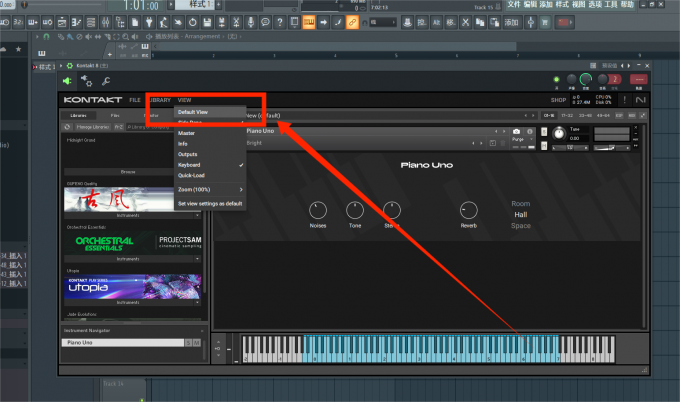Screen dimensions: 680x402
Task: Switch to the Files tab in Kontakt browser
Action: click(x=115, y=116)
